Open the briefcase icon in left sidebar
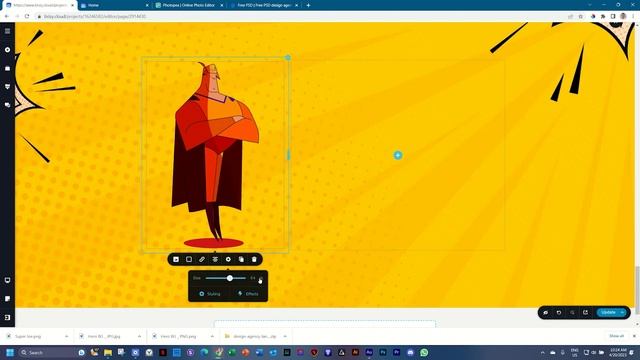 7,68
